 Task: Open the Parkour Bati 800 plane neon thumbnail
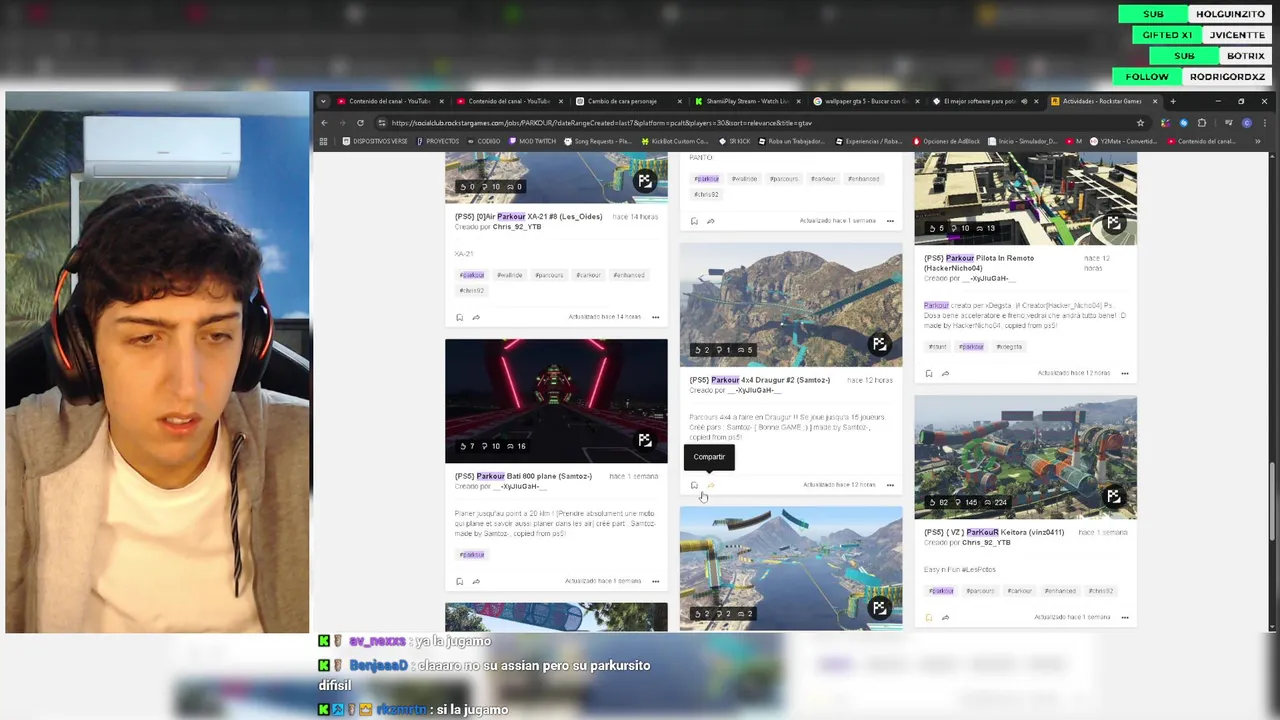pos(556,401)
